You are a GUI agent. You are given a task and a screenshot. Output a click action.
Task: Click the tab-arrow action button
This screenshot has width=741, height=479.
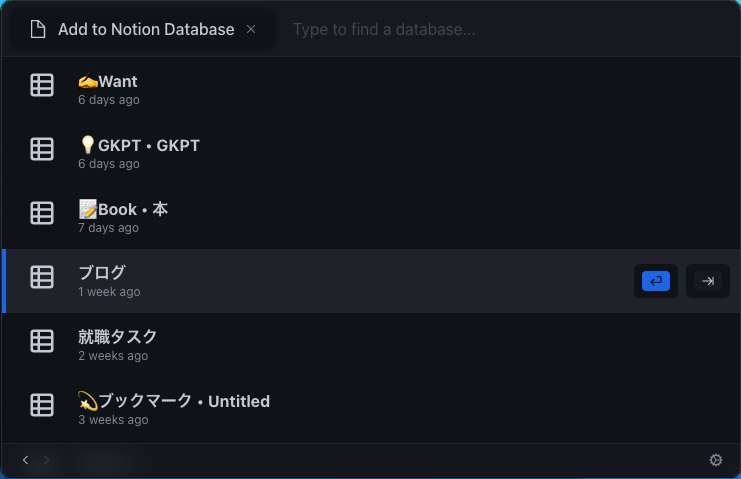coord(707,281)
